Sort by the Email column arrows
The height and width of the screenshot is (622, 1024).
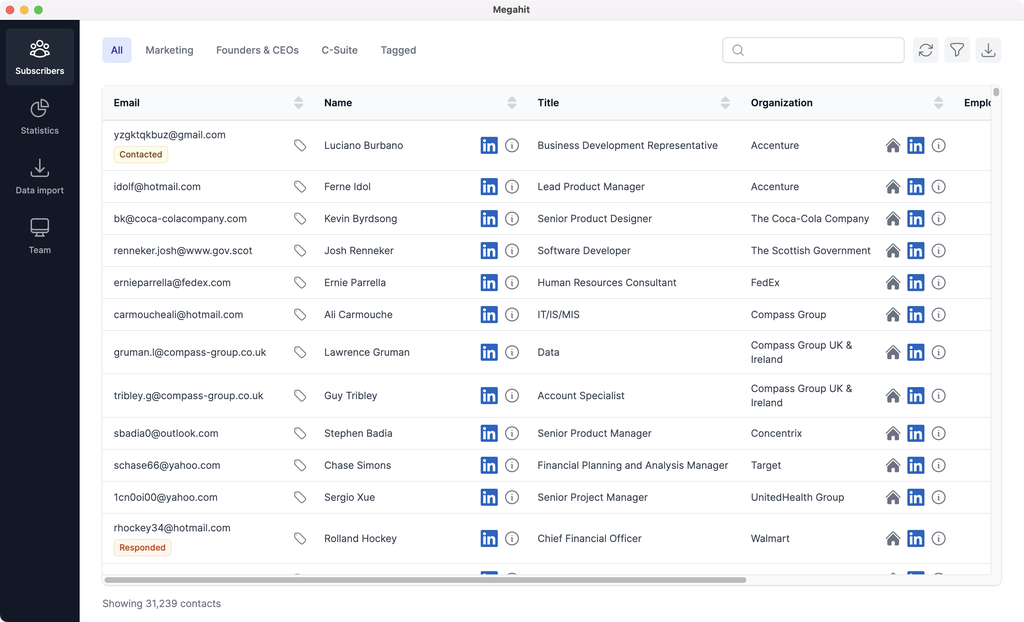[x=298, y=103]
